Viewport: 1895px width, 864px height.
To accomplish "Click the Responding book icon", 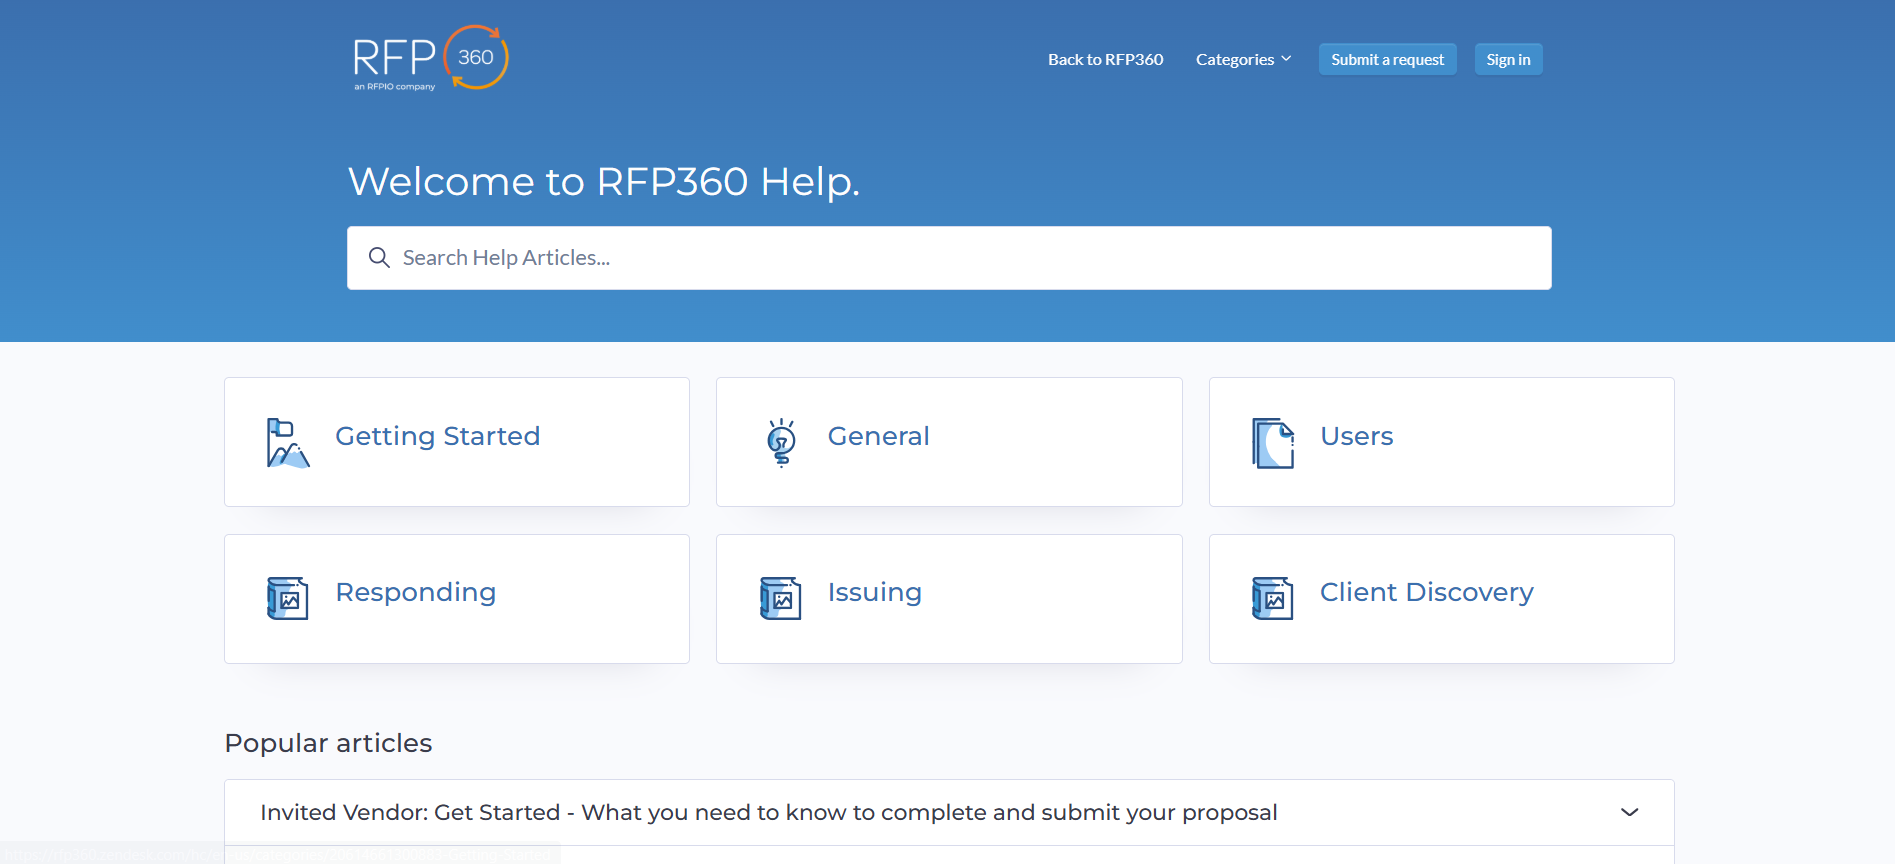I will tap(288, 599).
